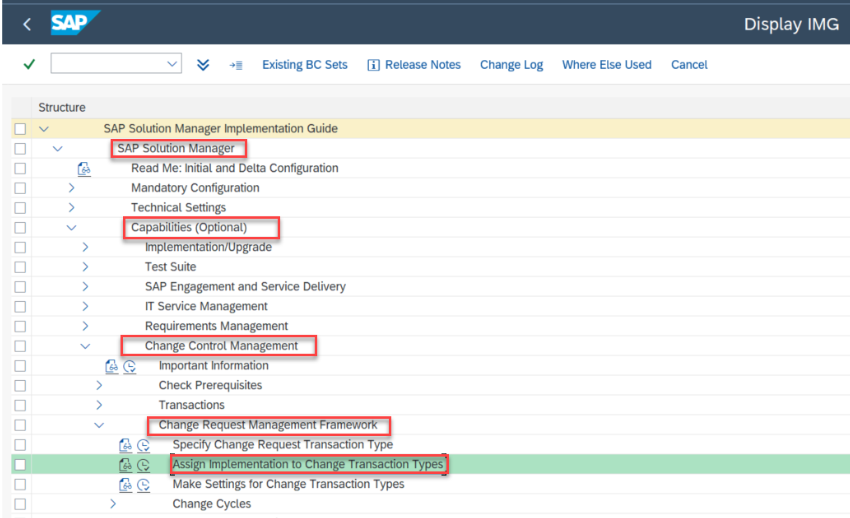Click the Expand All double-chevron toolbar icon
850x518 pixels.
(x=203, y=65)
